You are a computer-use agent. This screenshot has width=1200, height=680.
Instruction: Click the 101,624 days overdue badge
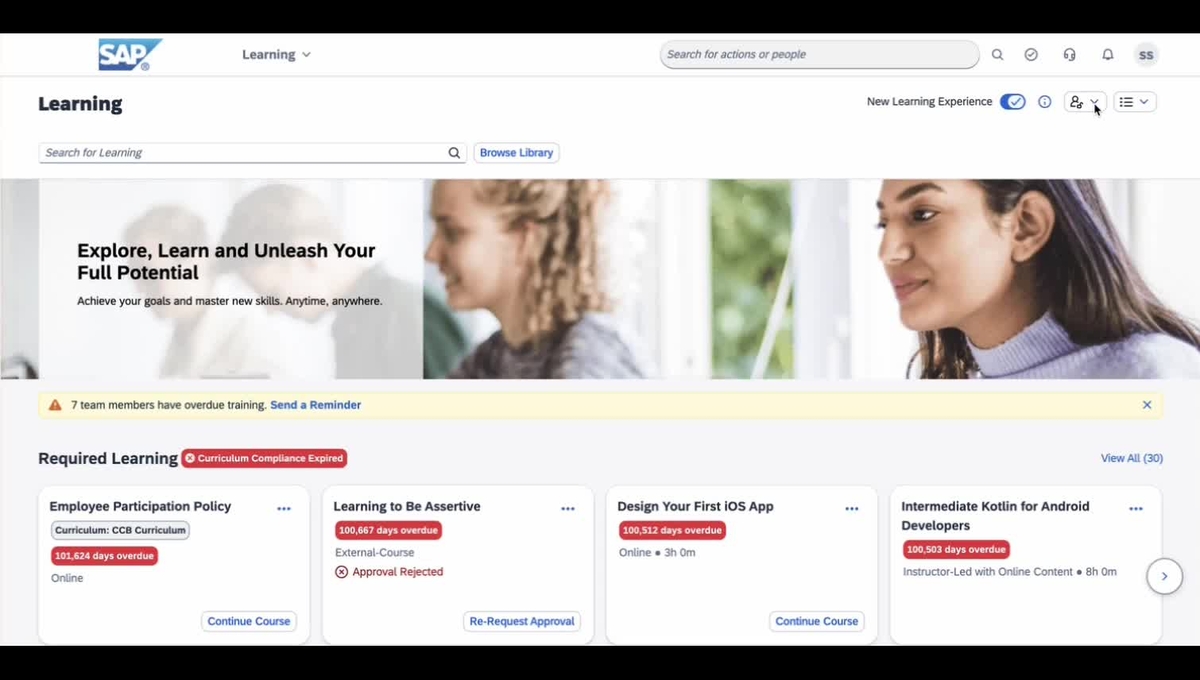[104, 556]
